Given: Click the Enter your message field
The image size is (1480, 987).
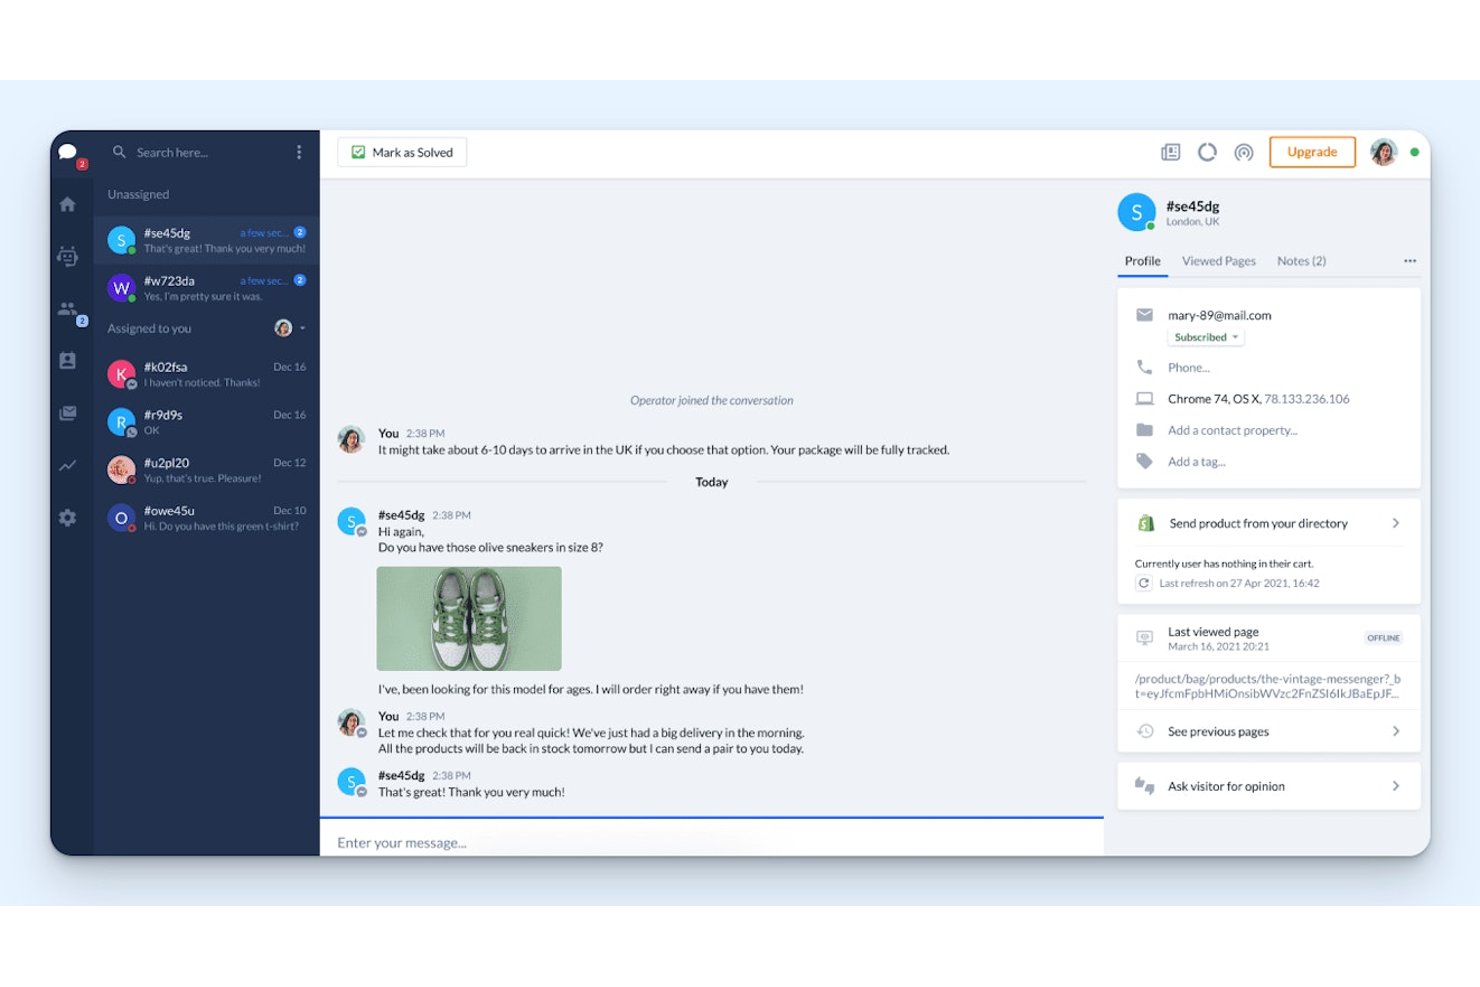Looking at the screenshot, I should coord(712,843).
